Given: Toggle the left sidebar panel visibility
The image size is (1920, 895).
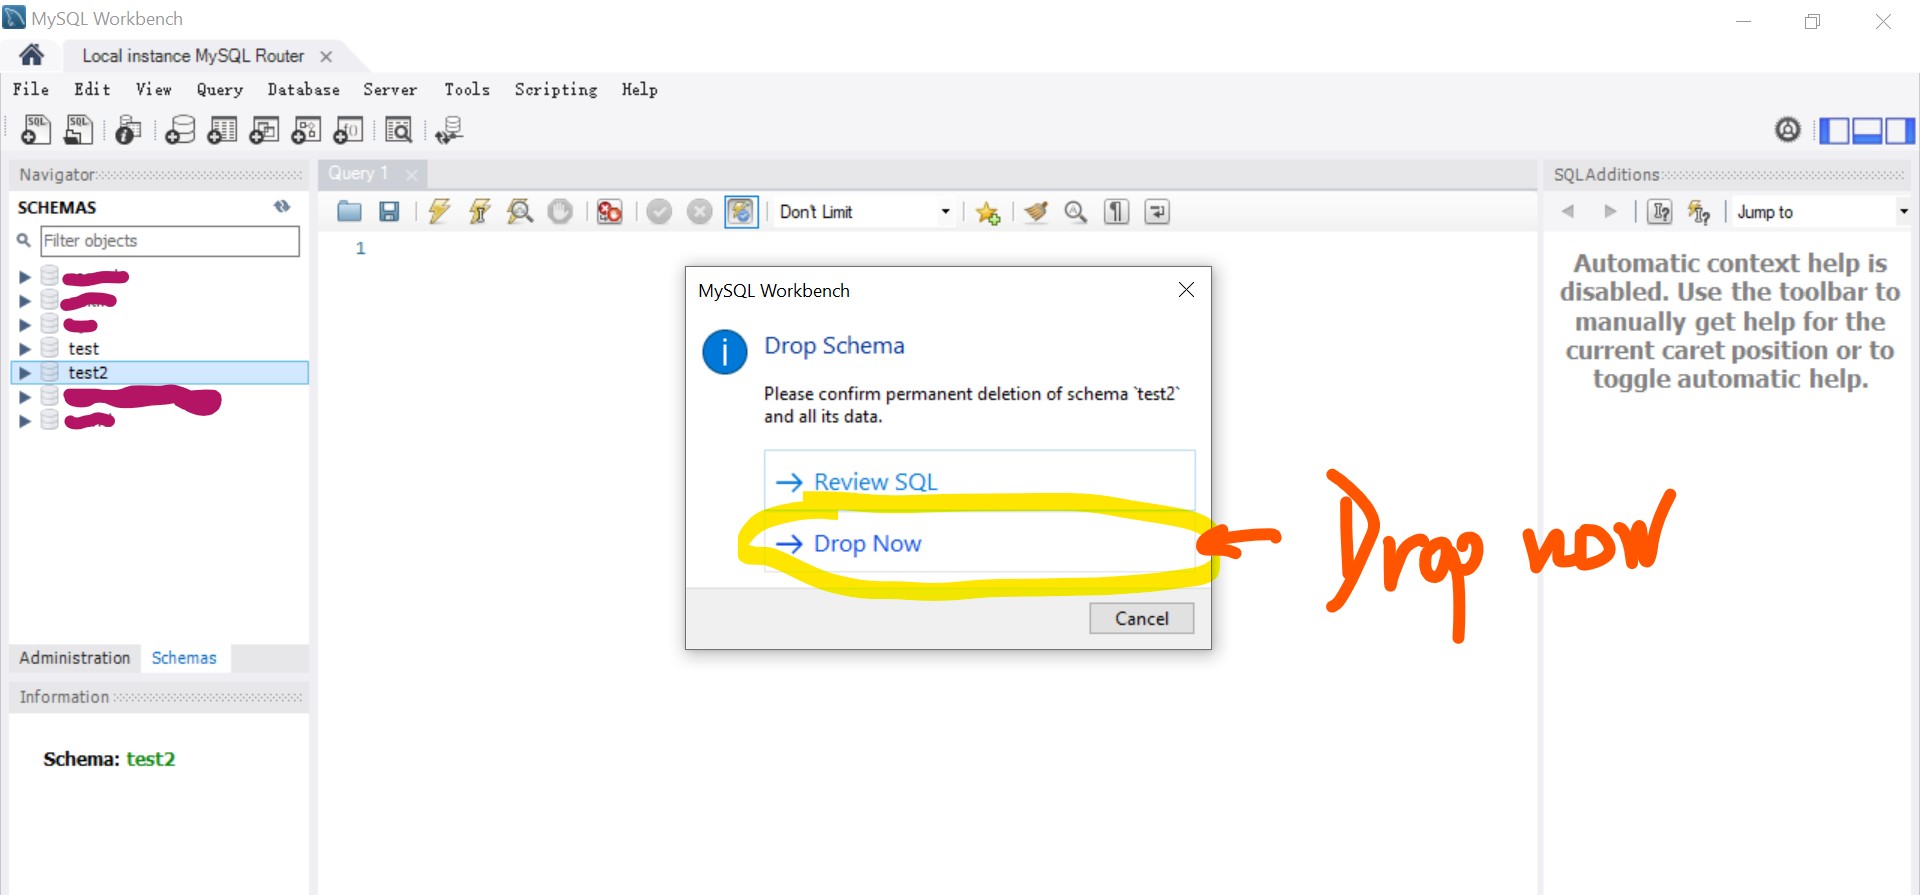Looking at the screenshot, I should [x=1834, y=130].
